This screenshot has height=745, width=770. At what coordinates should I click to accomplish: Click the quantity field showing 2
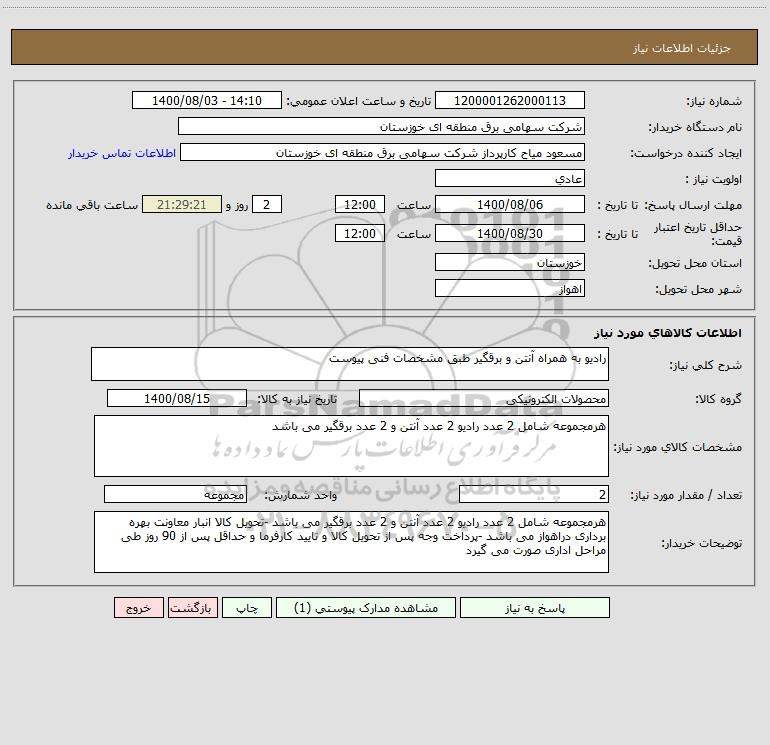coord(534,494)
